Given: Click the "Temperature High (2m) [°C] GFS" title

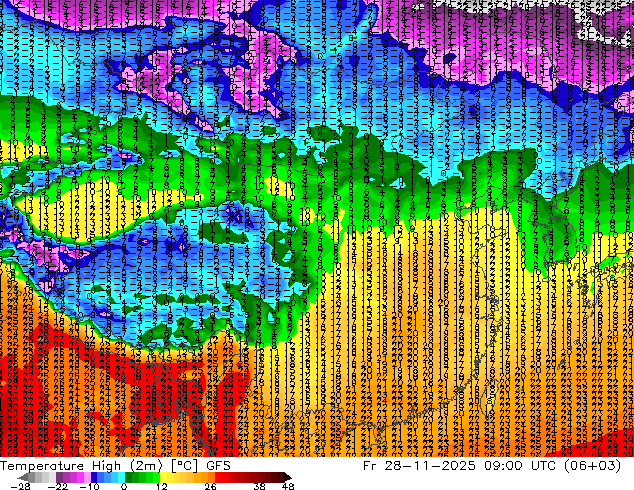Looking at the screenshot, I should click(x=115, y=465).
